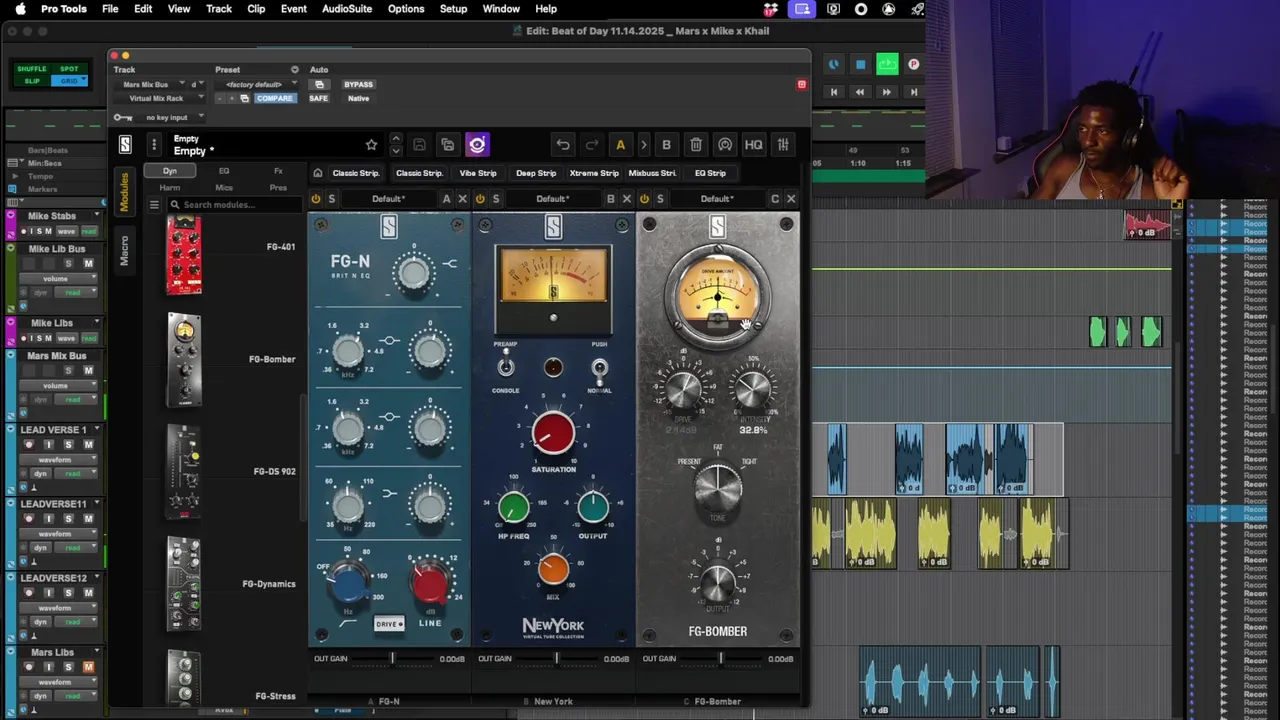Load the Vibe Strip preset
This screenshot has height=720, width=1280.
pos(478,173)
